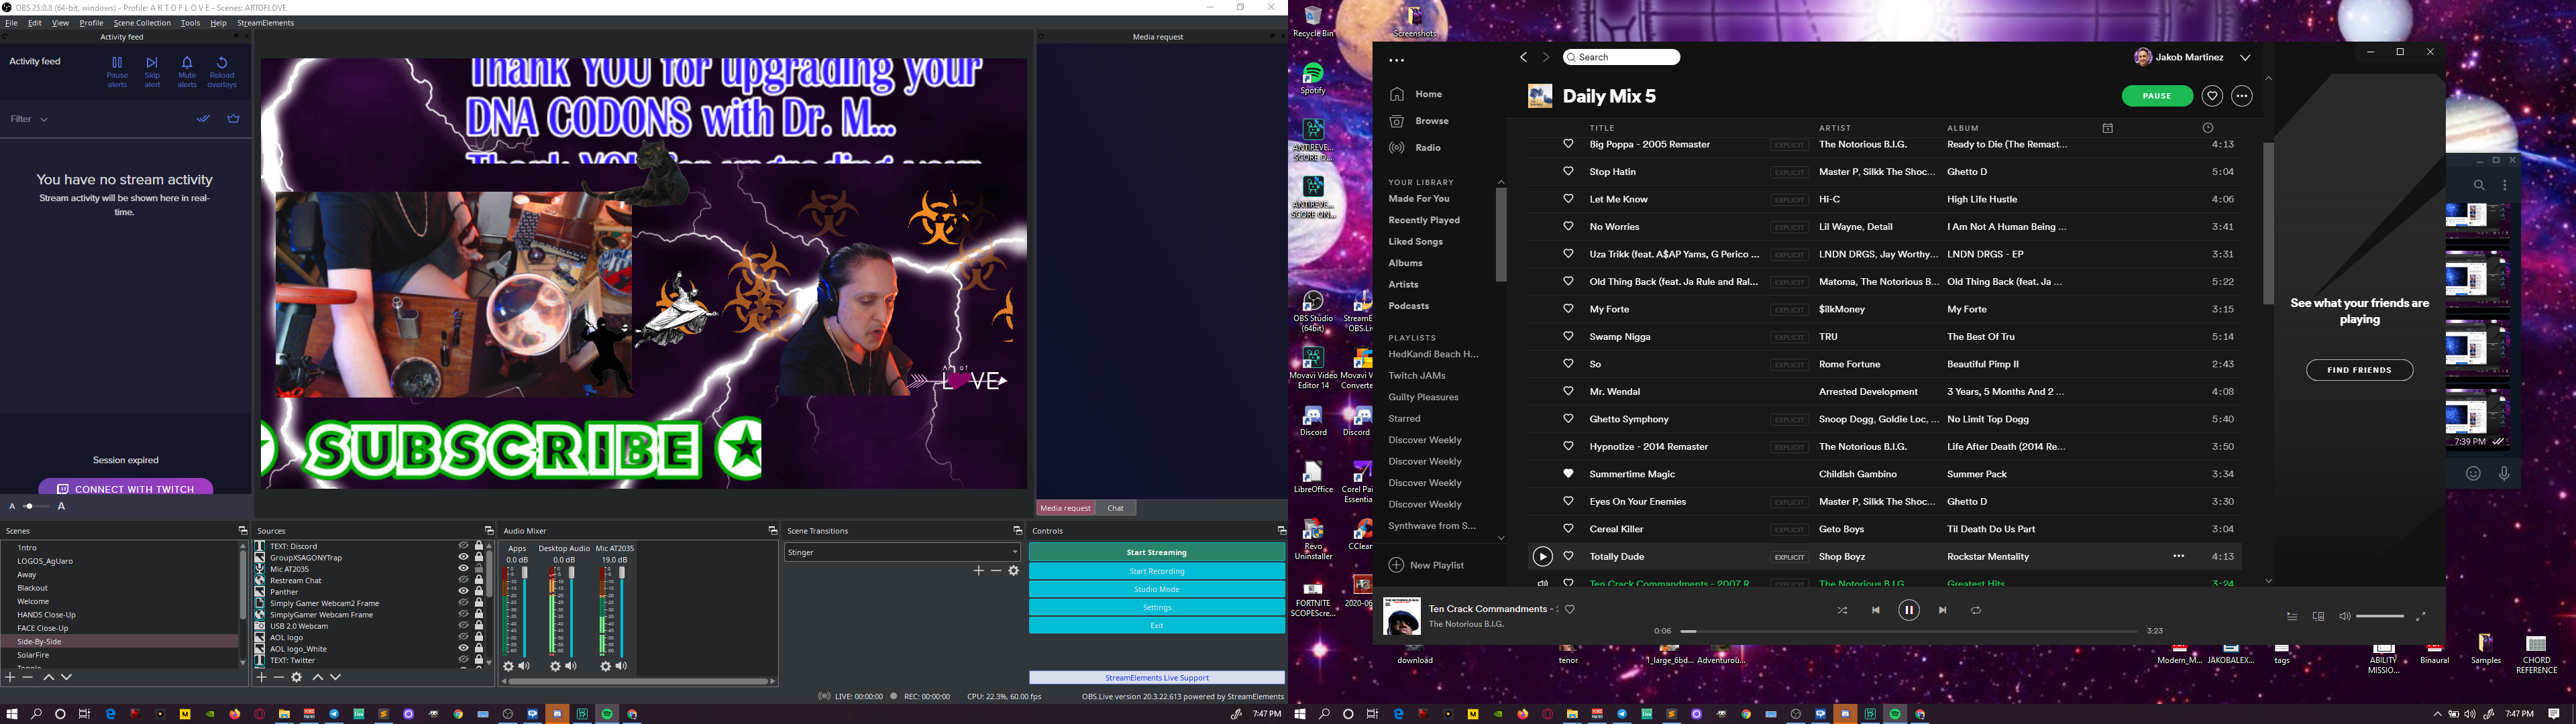Mute alerts in the activity feed
2576x724 pixels.
tap(187, 71)
